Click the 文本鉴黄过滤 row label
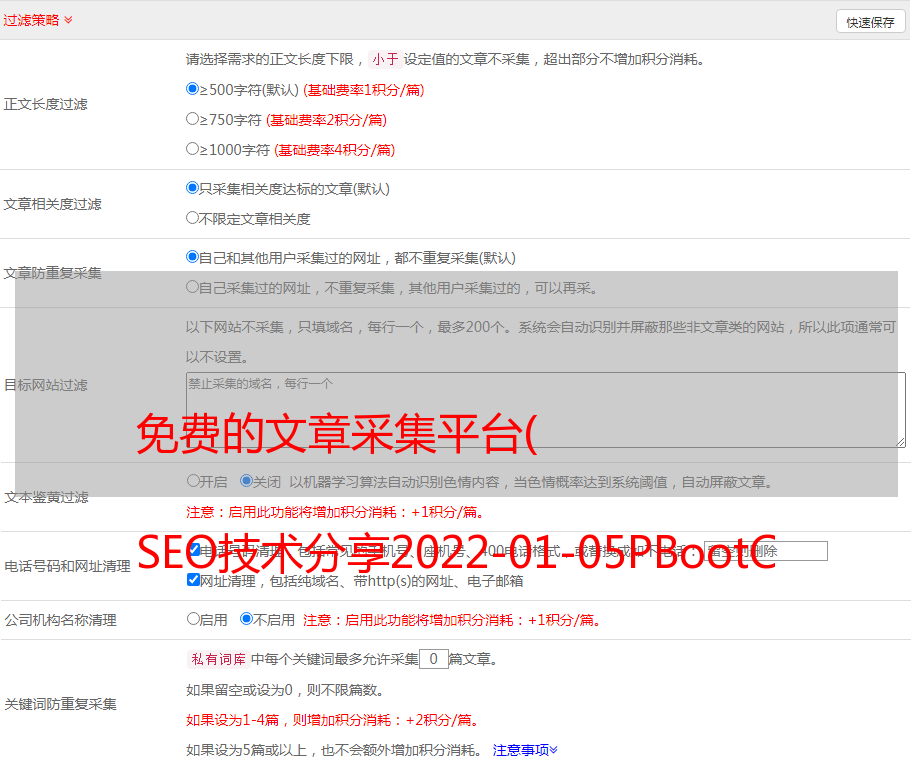This screenshot has height=768, width=912. tap(47, 497)
